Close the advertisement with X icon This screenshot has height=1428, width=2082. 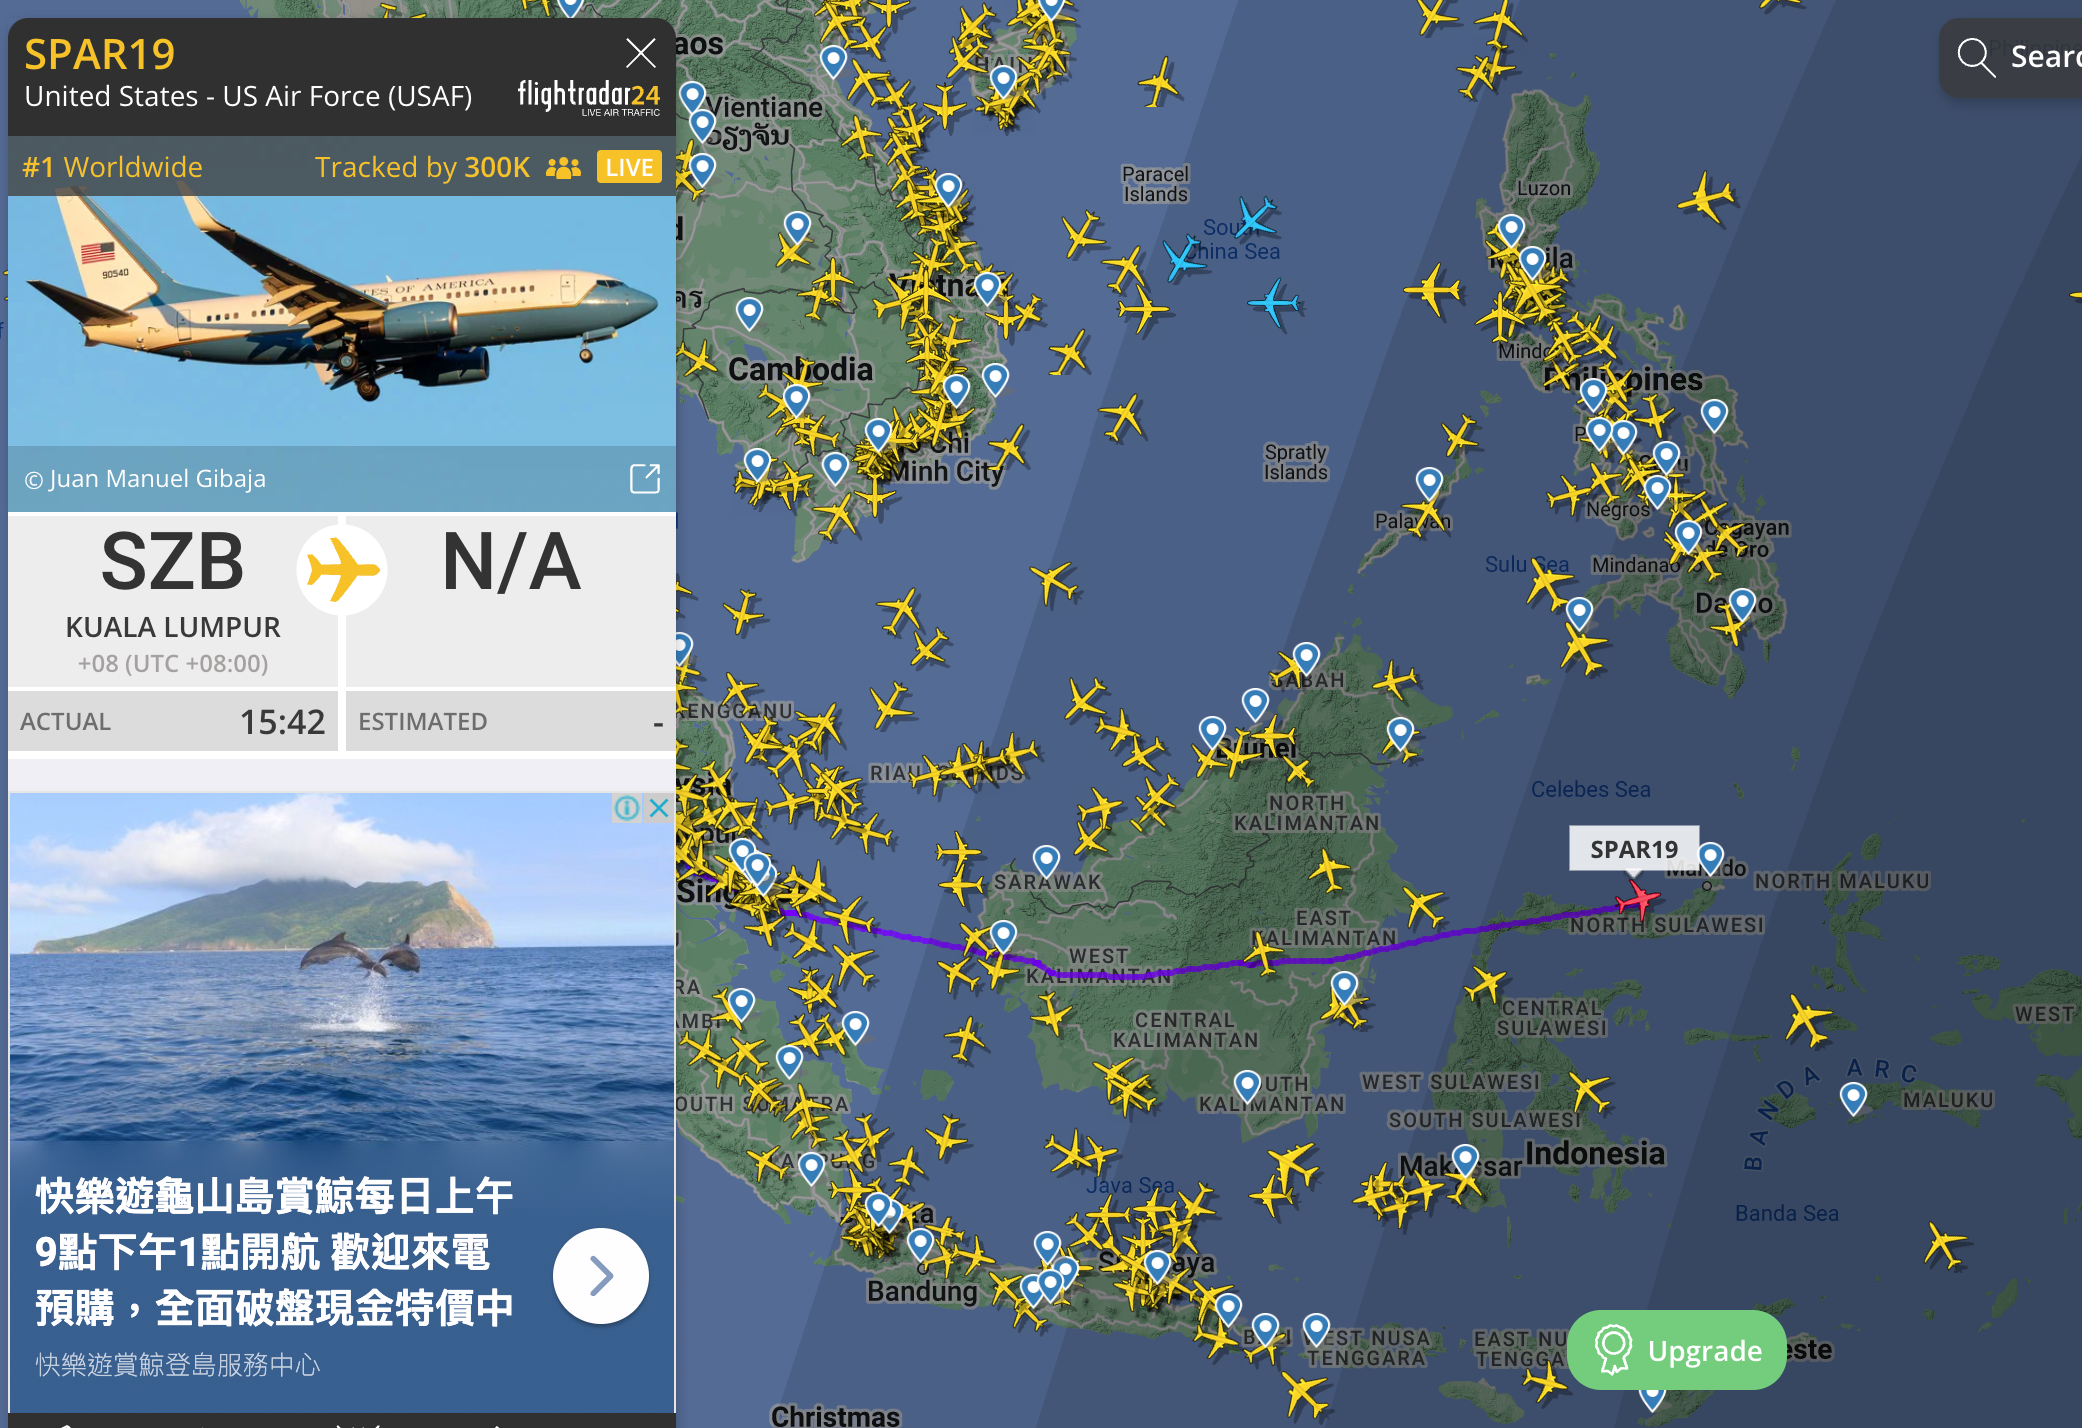pyautogui.click(x=659, y=808)
